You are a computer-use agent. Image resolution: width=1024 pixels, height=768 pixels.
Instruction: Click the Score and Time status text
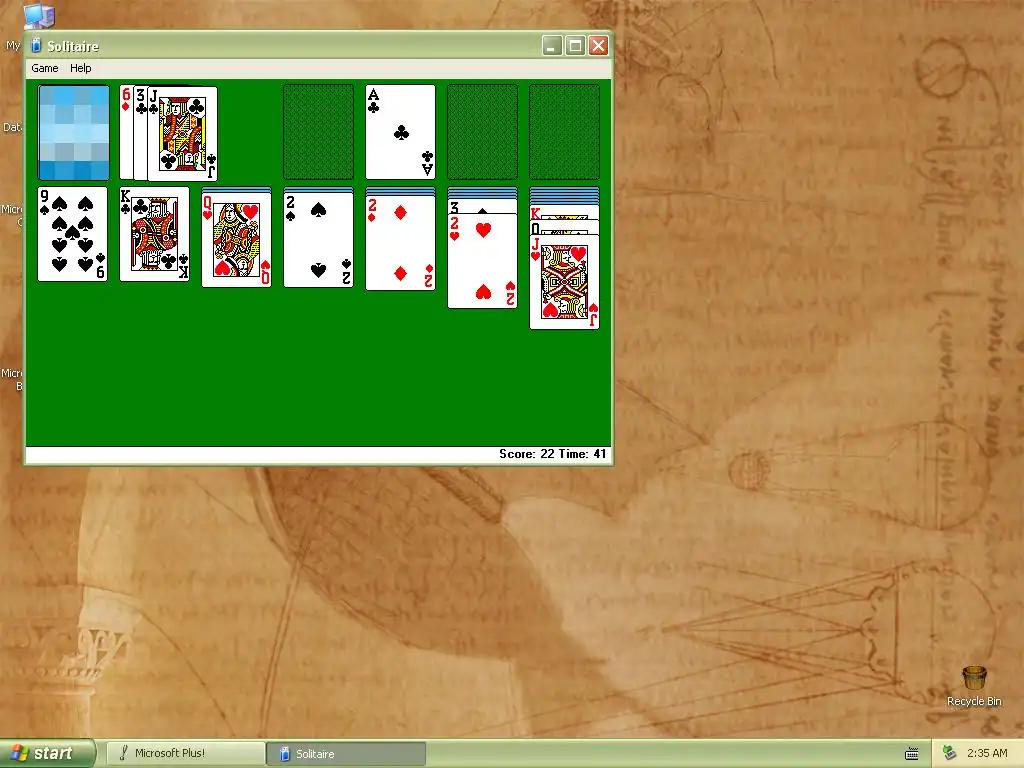tap(552, 454)
